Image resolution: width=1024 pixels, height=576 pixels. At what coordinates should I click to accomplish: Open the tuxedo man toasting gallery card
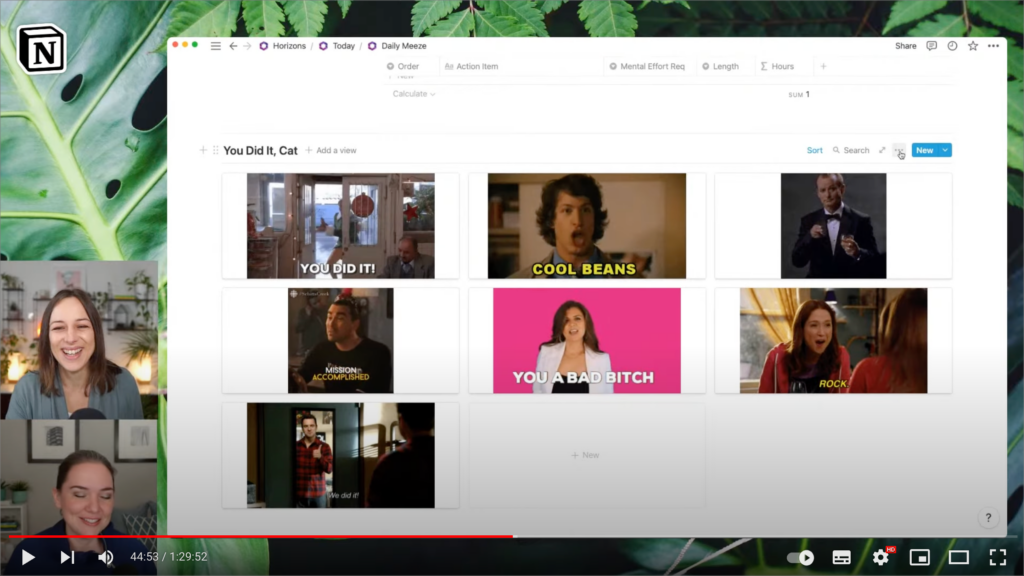click(x=833, y=226)
